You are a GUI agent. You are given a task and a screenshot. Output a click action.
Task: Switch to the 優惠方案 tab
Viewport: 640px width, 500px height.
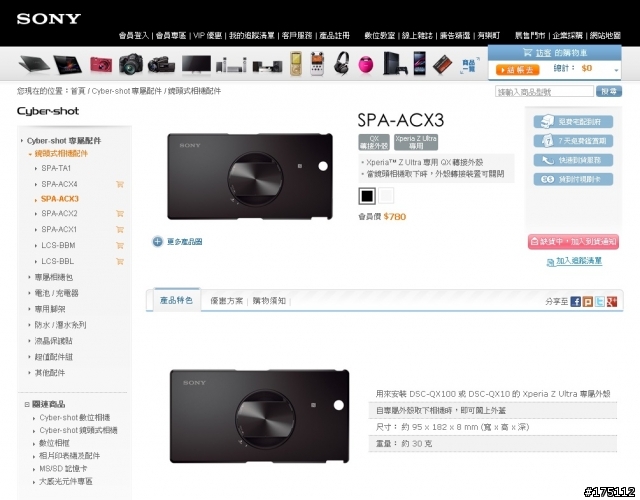[x=226, y=301]
